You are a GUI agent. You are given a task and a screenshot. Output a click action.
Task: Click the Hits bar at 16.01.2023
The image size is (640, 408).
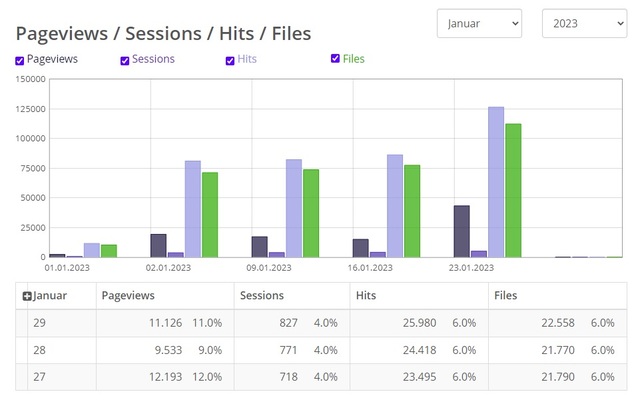395,206
